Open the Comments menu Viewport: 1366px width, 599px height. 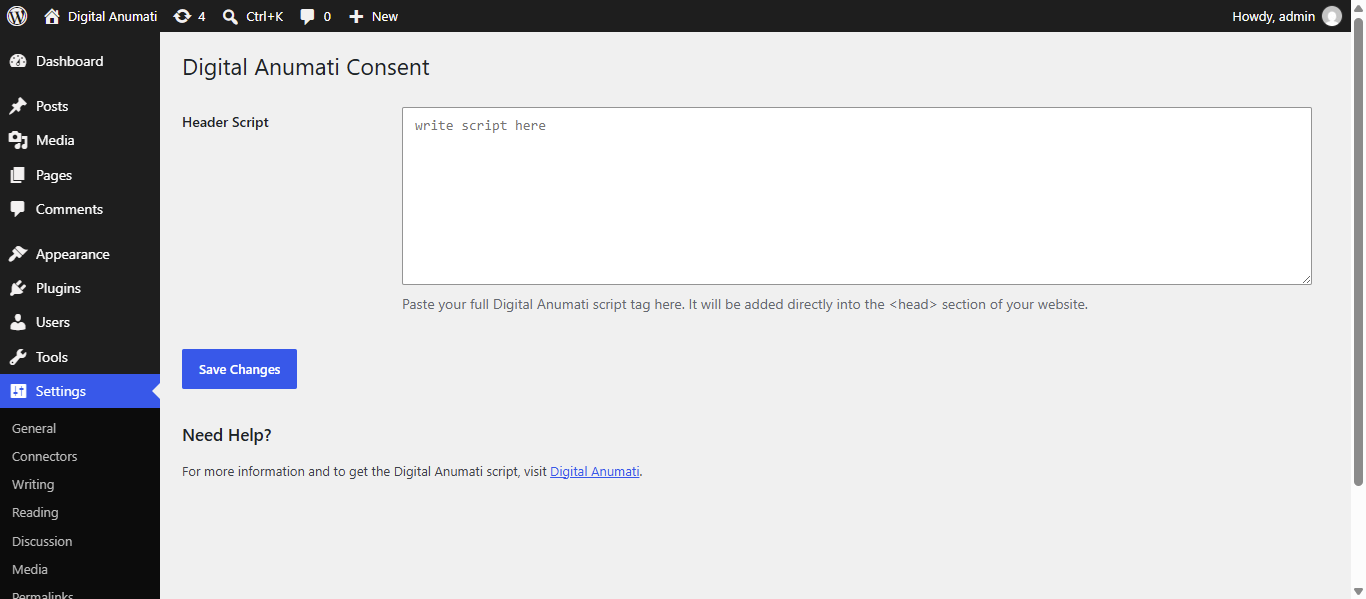click(80, 209)
